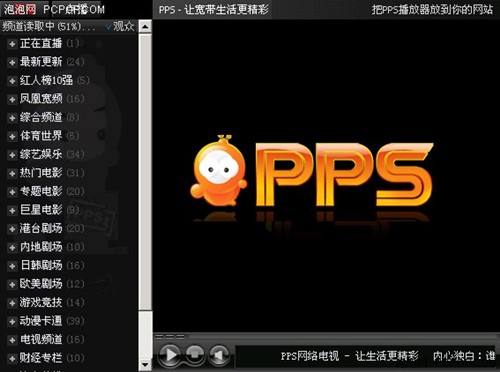
Task: Open the 把PPS播放器放到你的网站 link
Action: (432, 9)
